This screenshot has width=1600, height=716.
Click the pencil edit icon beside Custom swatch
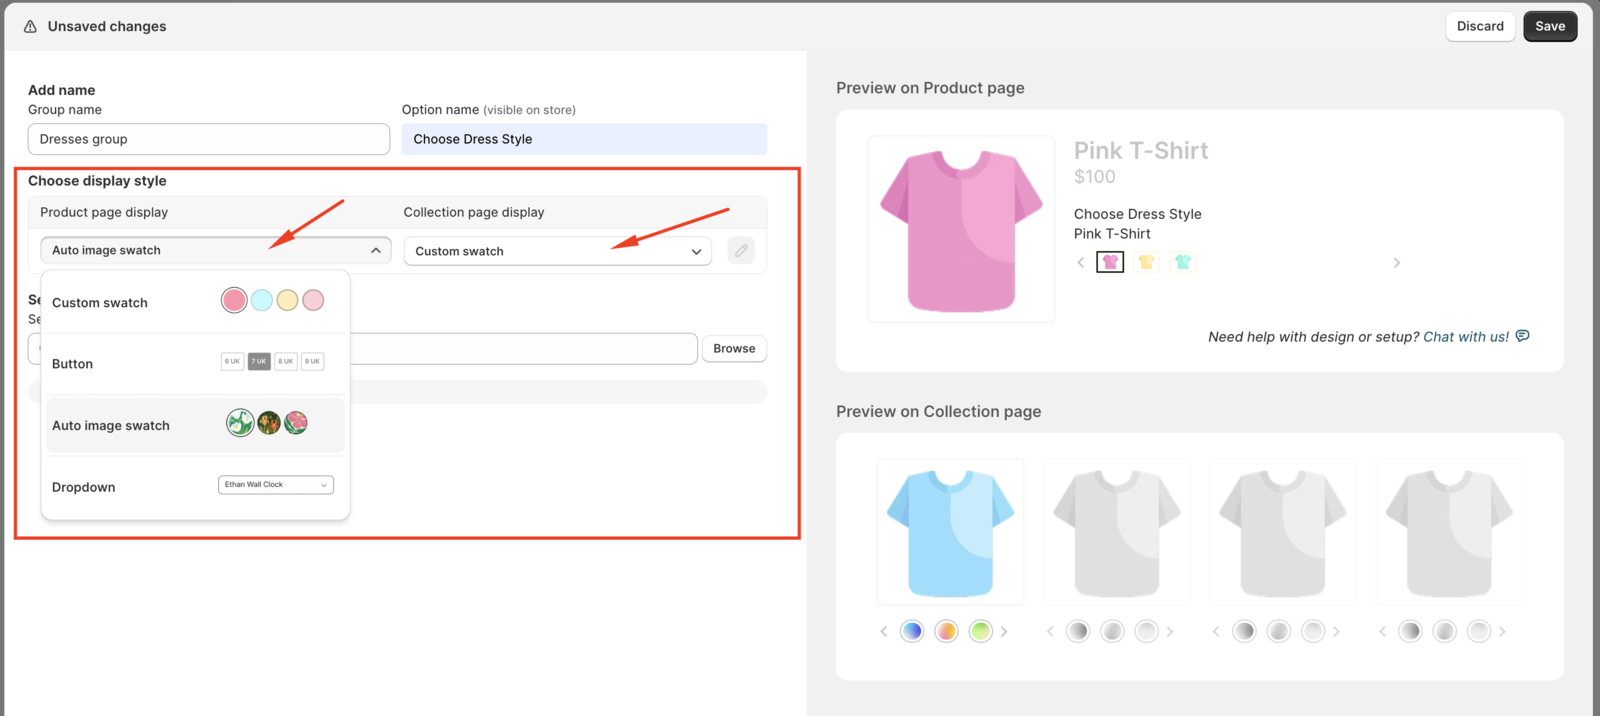point(741,251)
